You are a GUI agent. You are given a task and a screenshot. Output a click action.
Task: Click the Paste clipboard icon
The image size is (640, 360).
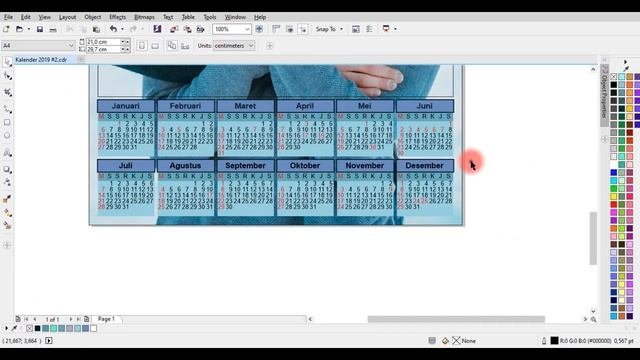click(x=96, y=29)
